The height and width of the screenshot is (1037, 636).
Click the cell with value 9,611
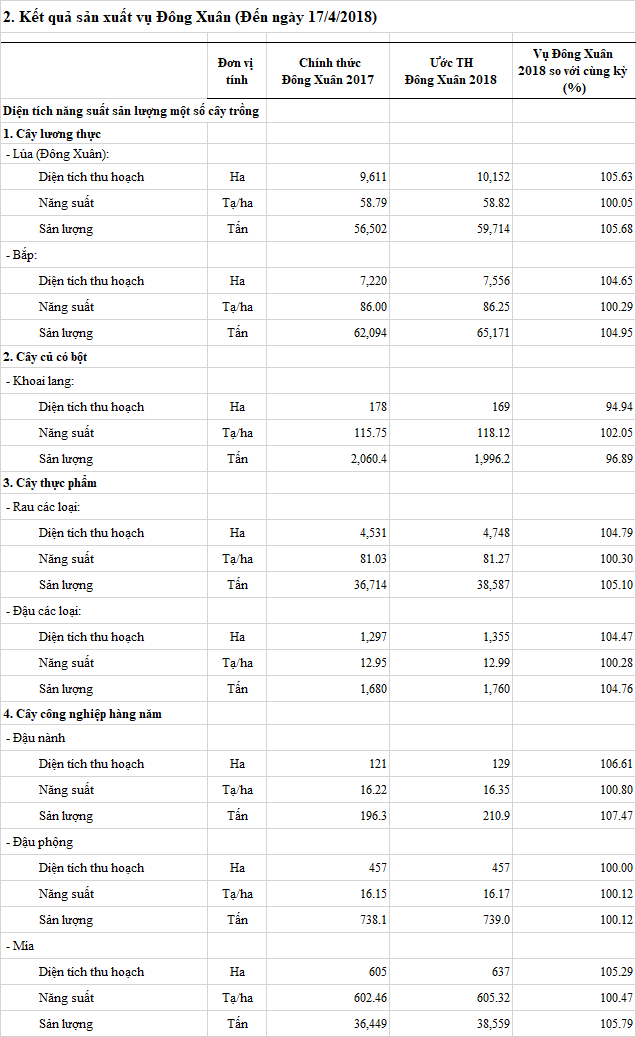pyautogui.click(x=373, y=177)
